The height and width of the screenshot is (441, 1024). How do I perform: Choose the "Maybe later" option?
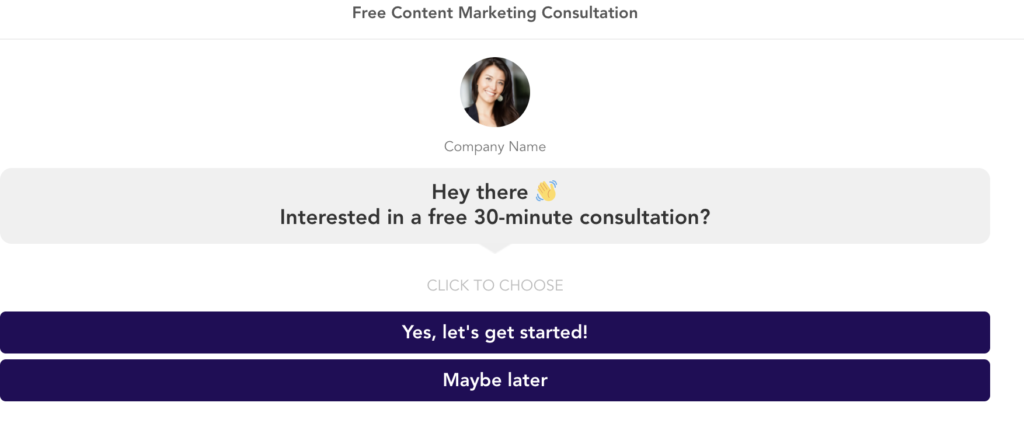(x=495, y=380)
